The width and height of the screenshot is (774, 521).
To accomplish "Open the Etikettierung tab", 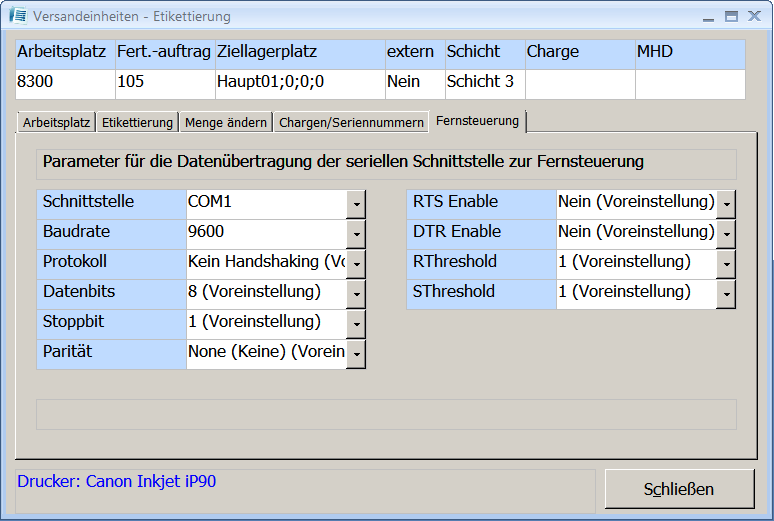I will tap(138, 123).
